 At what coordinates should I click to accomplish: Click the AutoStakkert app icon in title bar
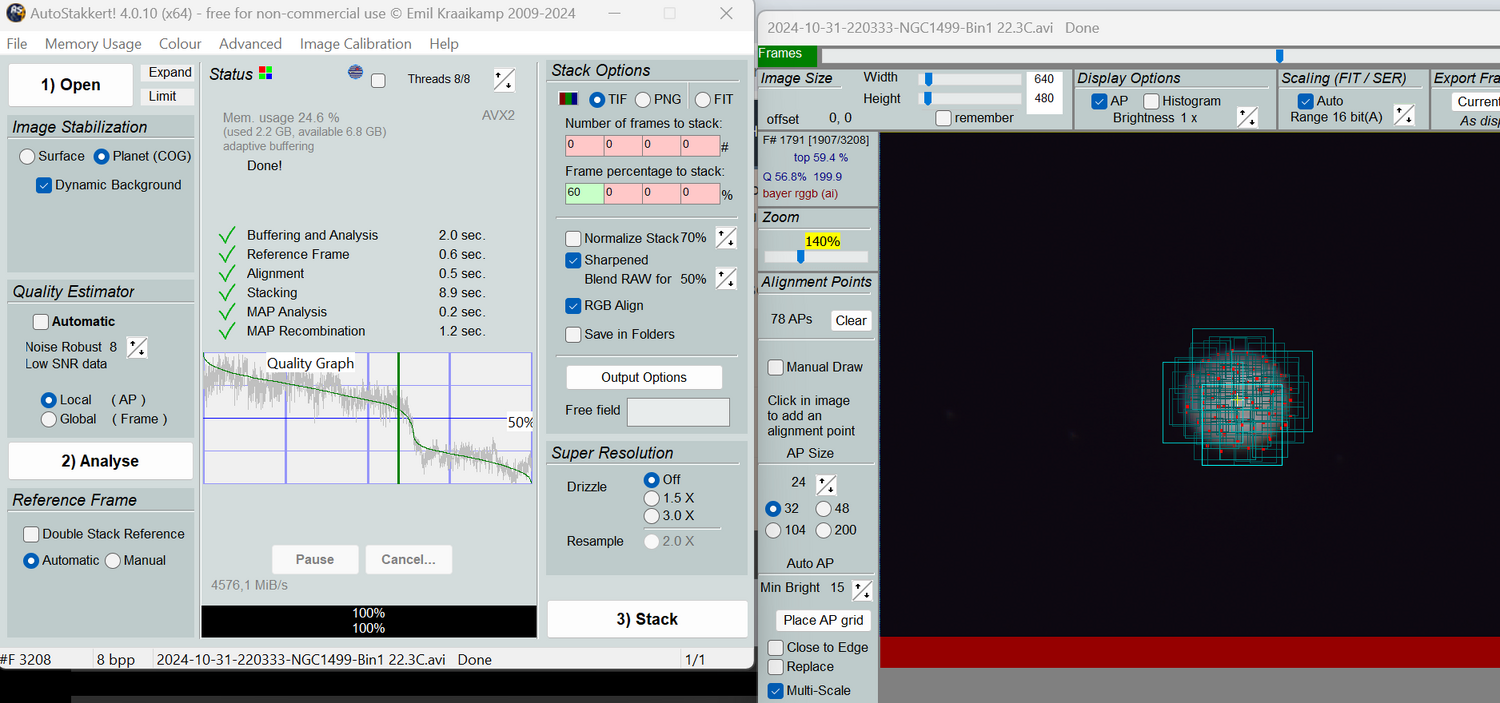15,13
